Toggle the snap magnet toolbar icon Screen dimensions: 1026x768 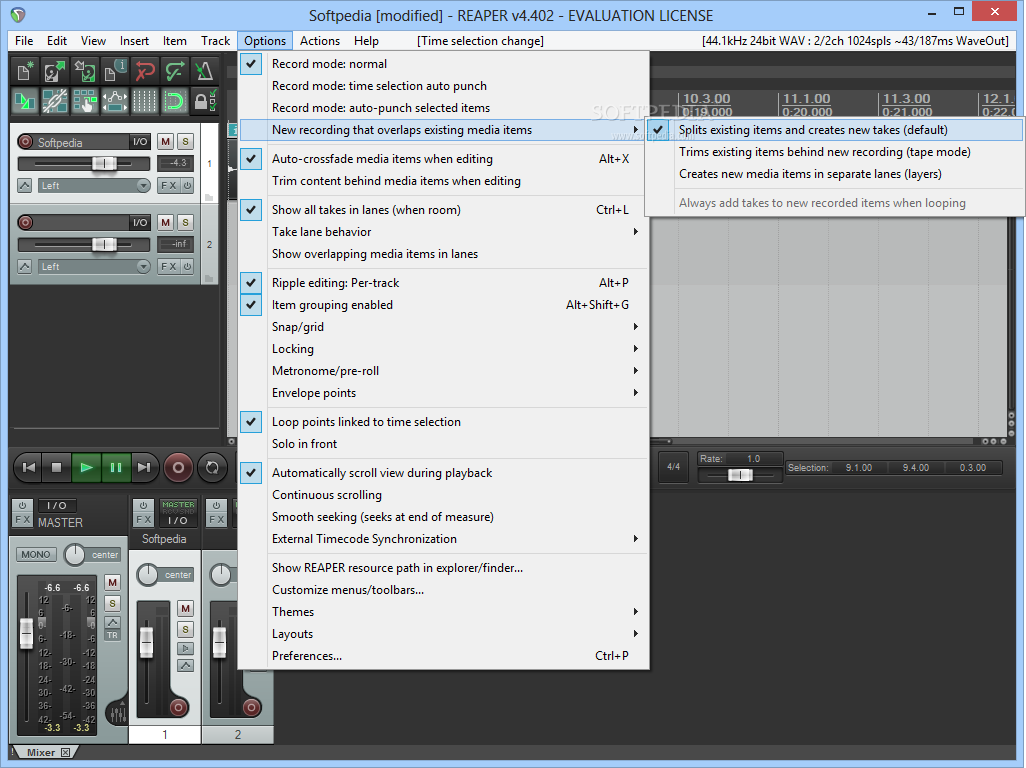tap(175, 101)
